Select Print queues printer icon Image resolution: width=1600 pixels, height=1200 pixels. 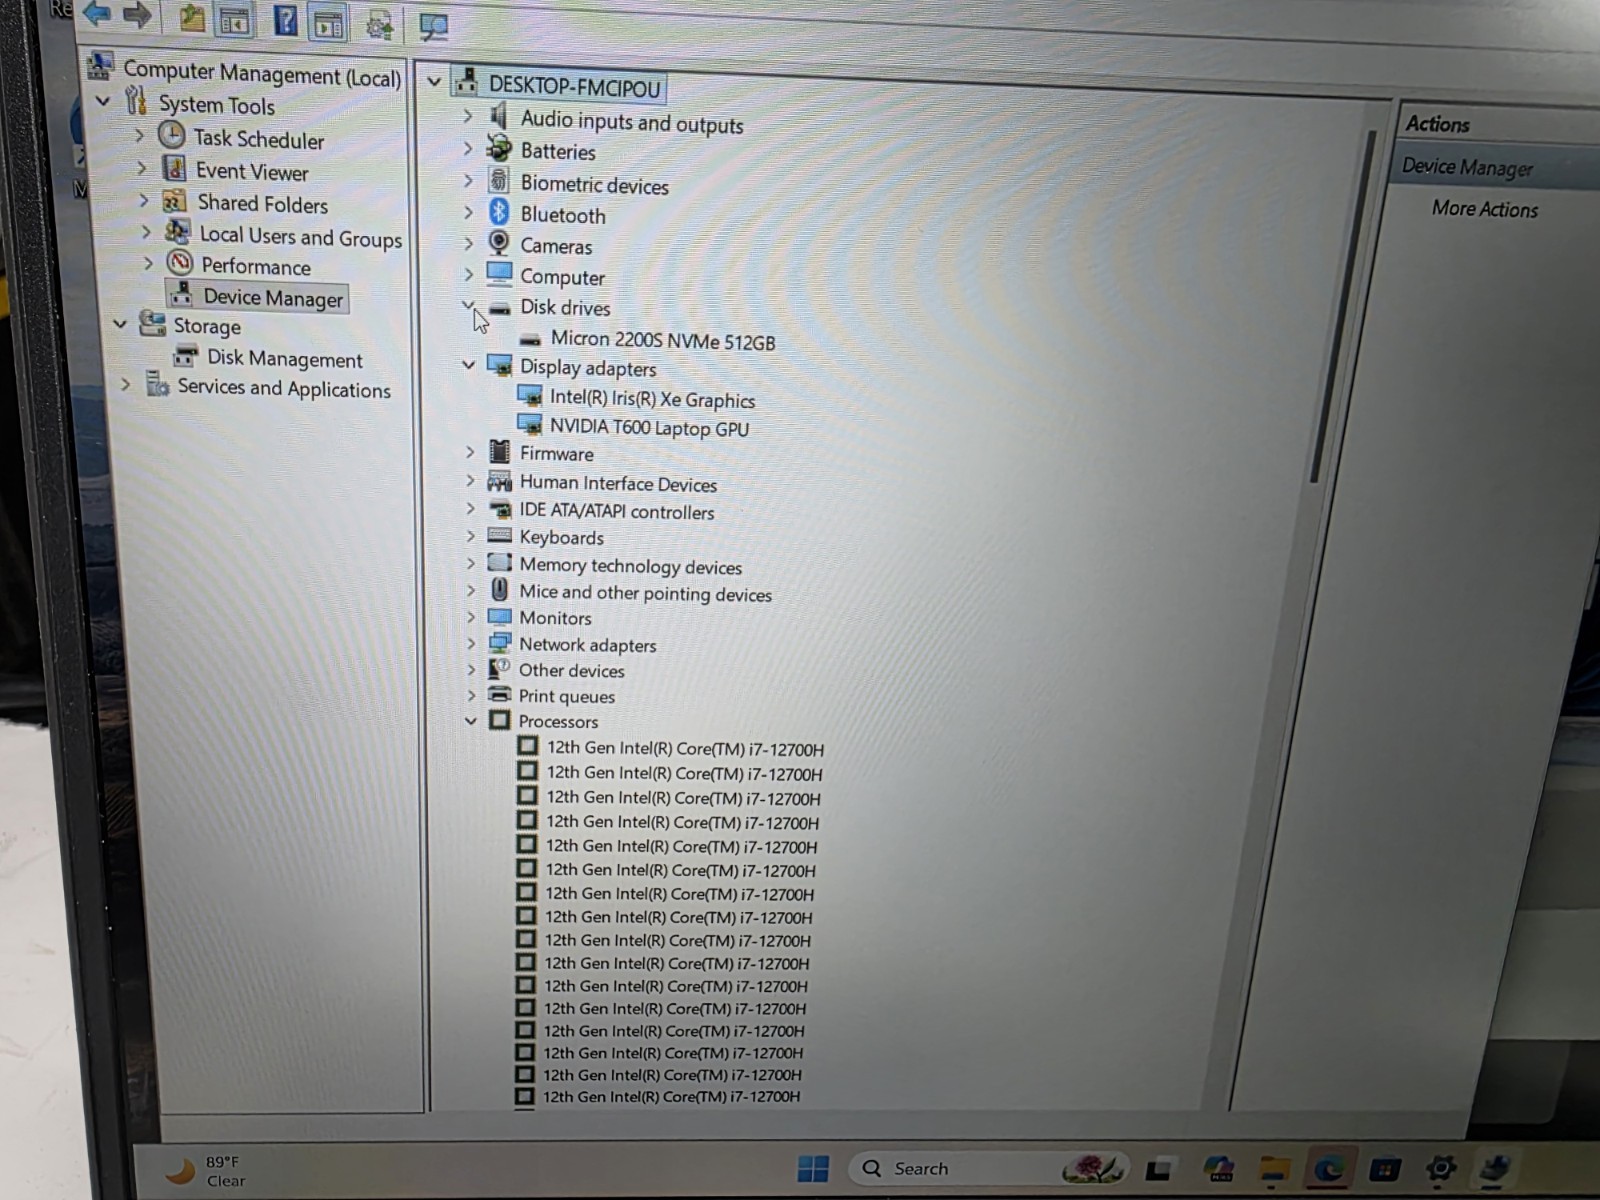499,694
